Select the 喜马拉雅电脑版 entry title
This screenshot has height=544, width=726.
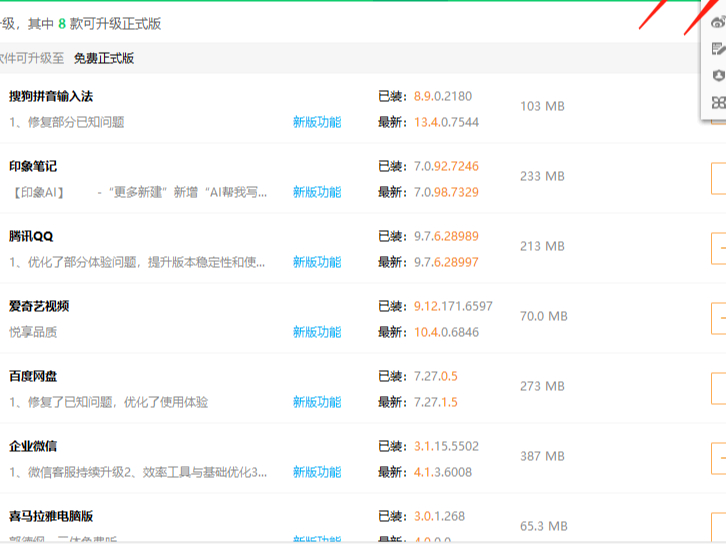click(x=51, y=516)
